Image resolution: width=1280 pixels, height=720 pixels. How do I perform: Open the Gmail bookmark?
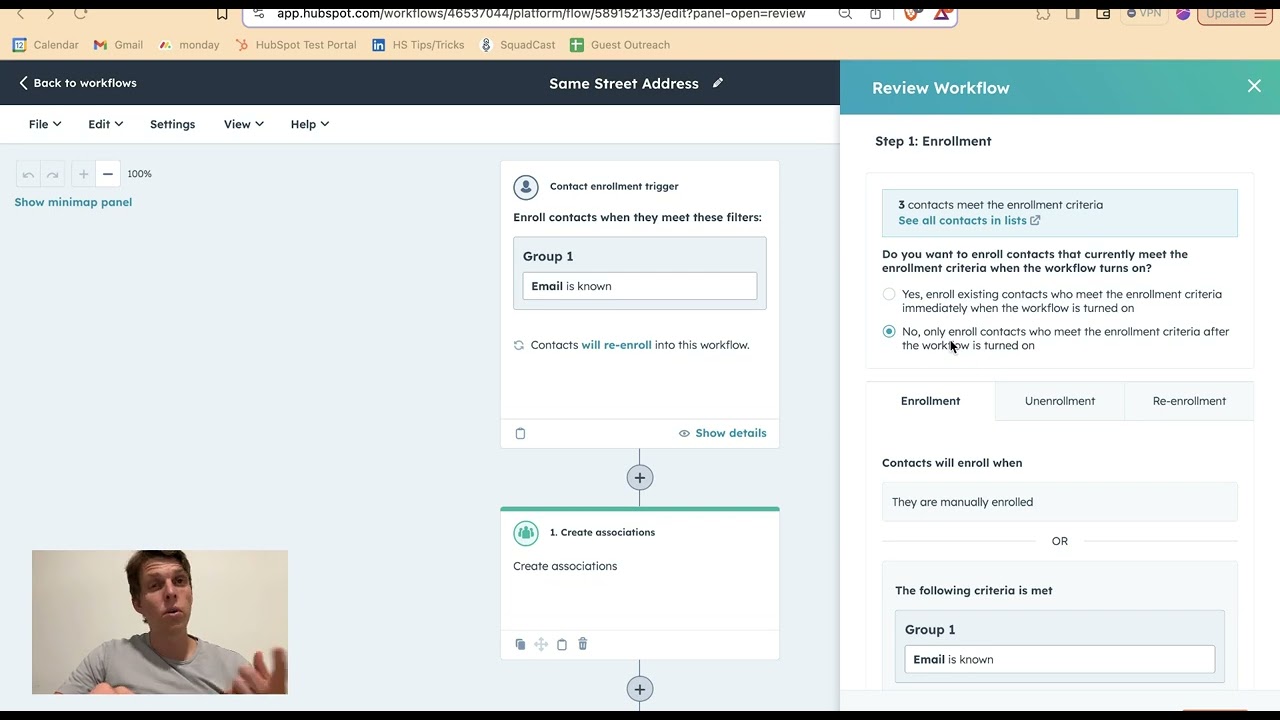coord(118,45)
